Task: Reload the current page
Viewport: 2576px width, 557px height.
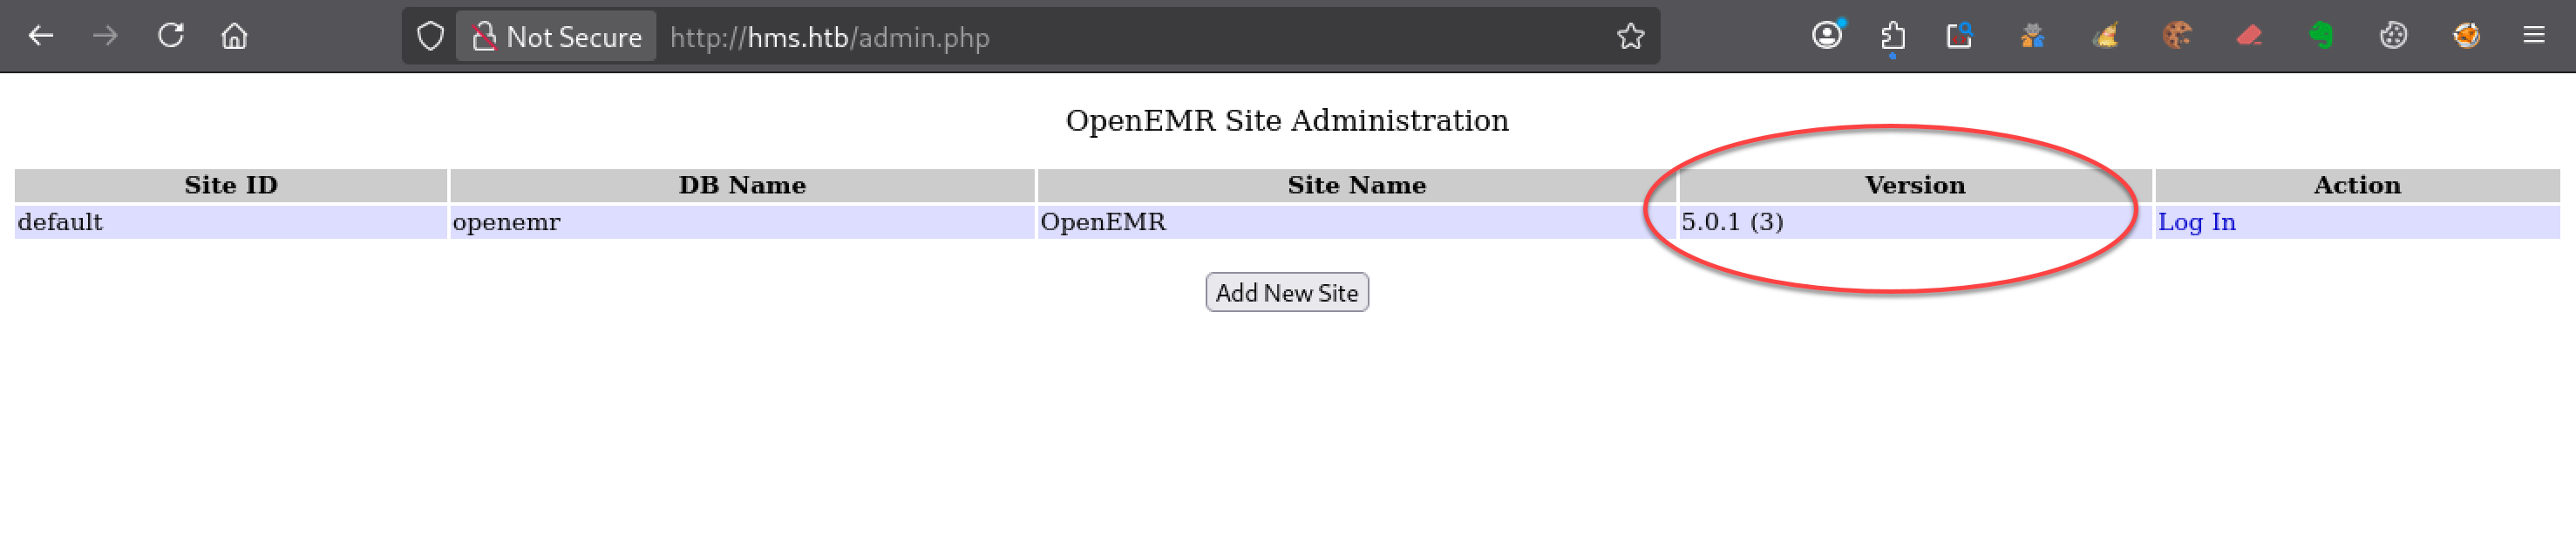Action: point(171,36)
